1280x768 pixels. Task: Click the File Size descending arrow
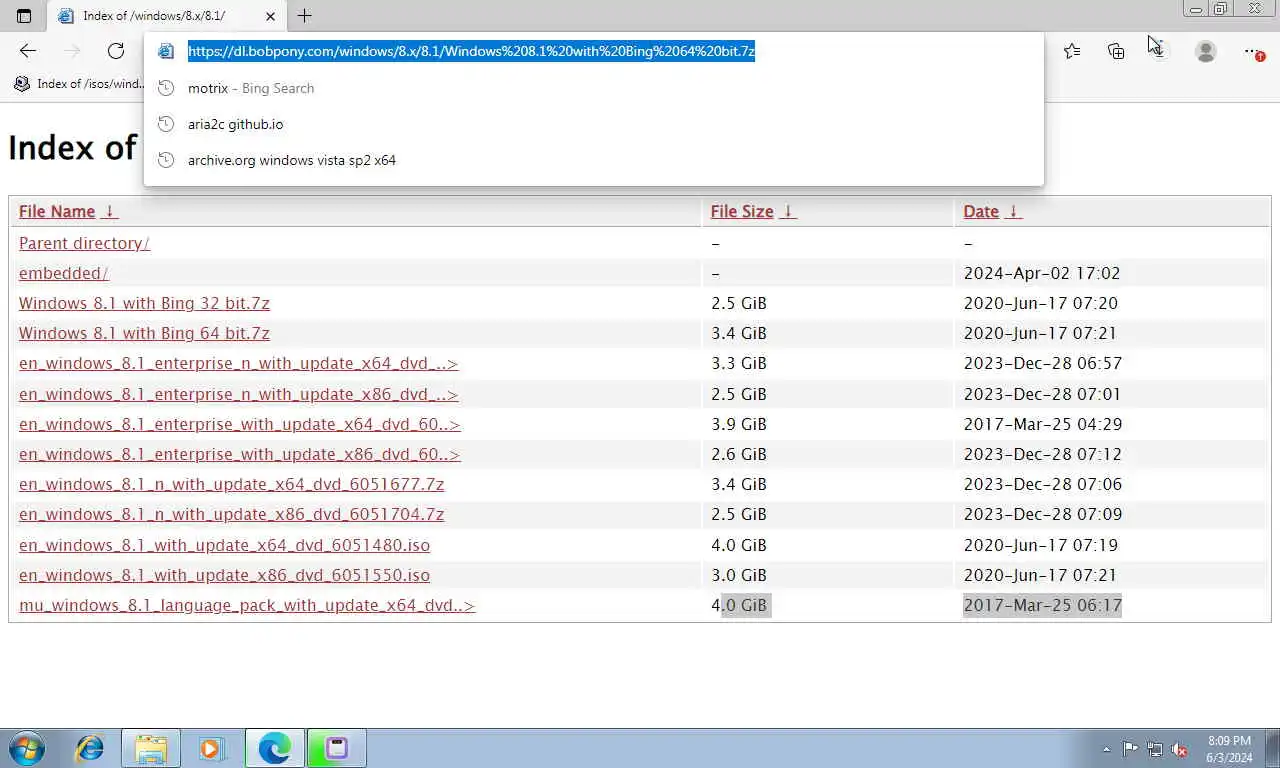(x=788, y=211)
